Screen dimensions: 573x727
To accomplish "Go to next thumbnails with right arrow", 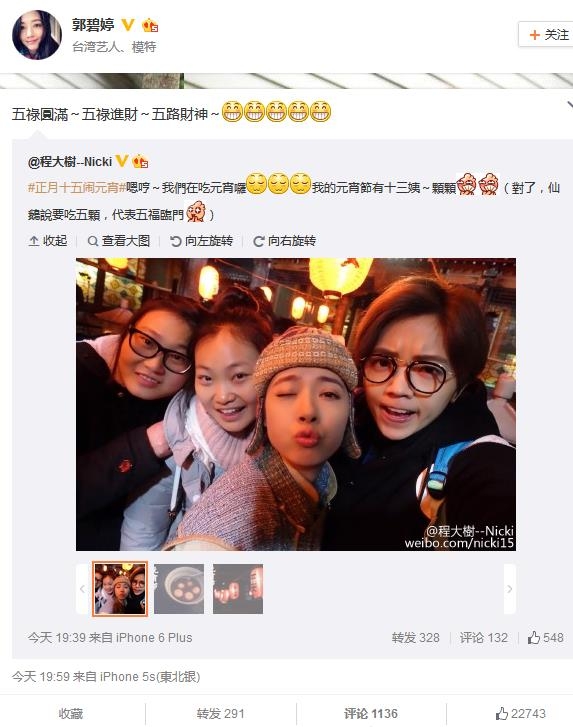I will click(x=509, y=589).
